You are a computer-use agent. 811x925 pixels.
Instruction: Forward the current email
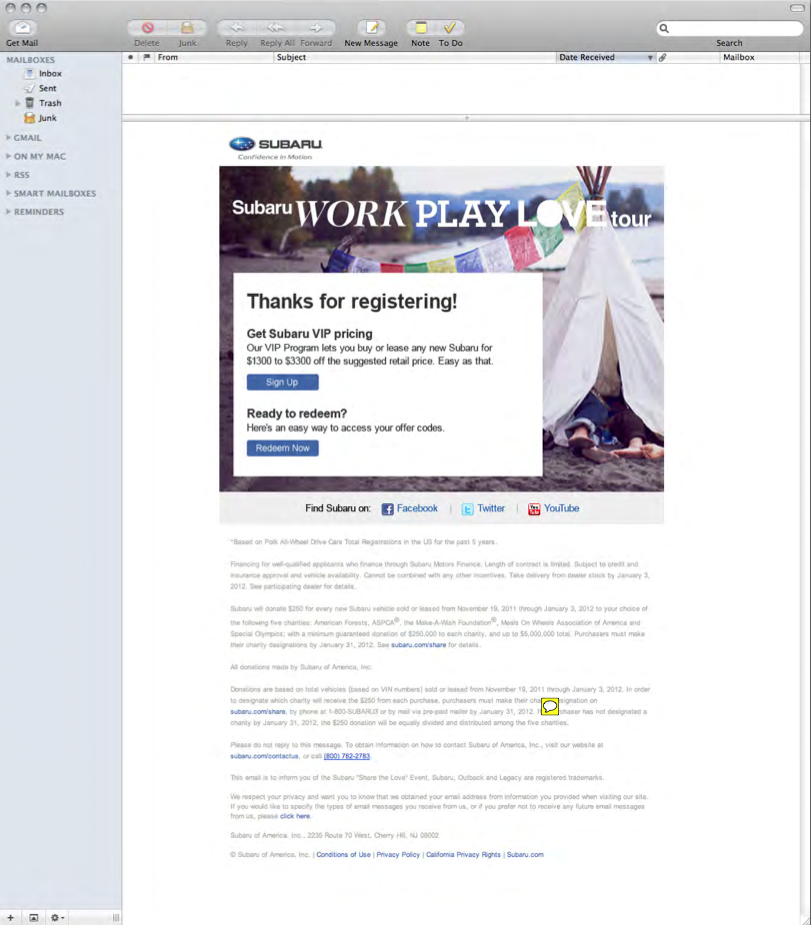(316, 28)
